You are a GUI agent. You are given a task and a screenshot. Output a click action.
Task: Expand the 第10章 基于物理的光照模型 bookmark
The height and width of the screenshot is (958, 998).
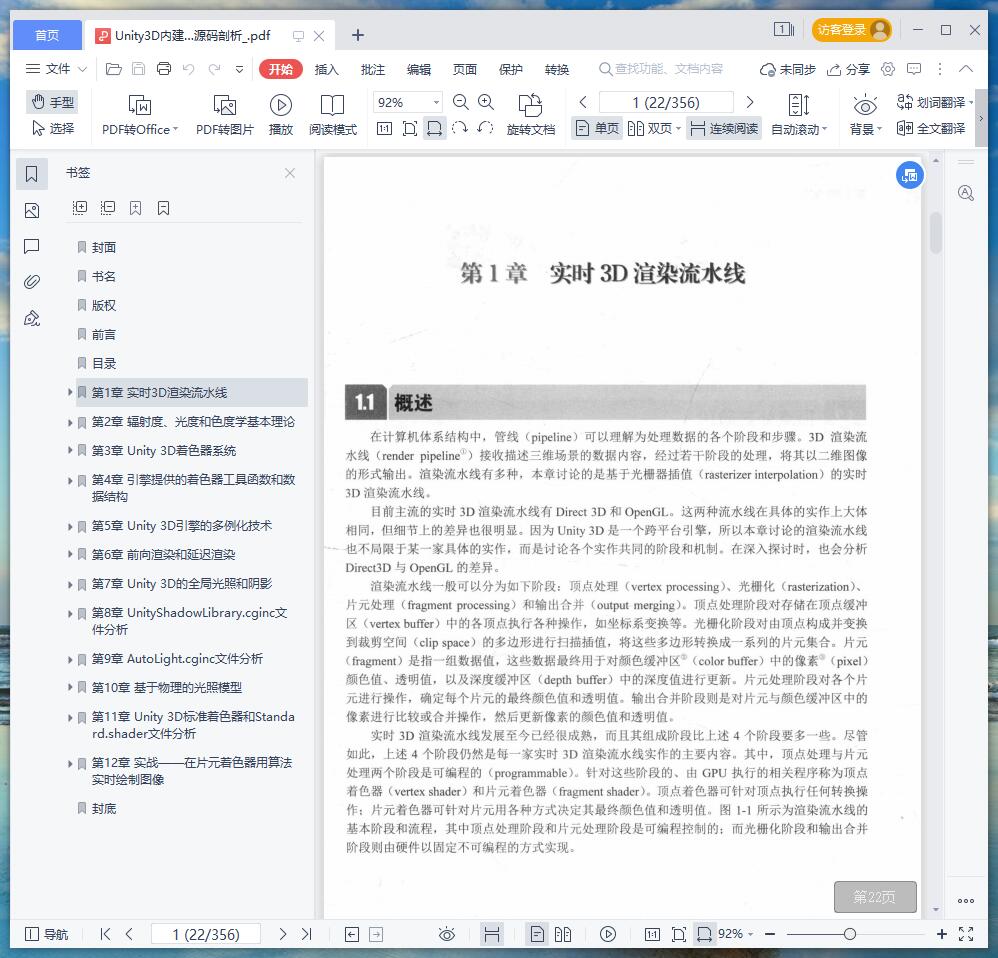[x=70, y=687]
